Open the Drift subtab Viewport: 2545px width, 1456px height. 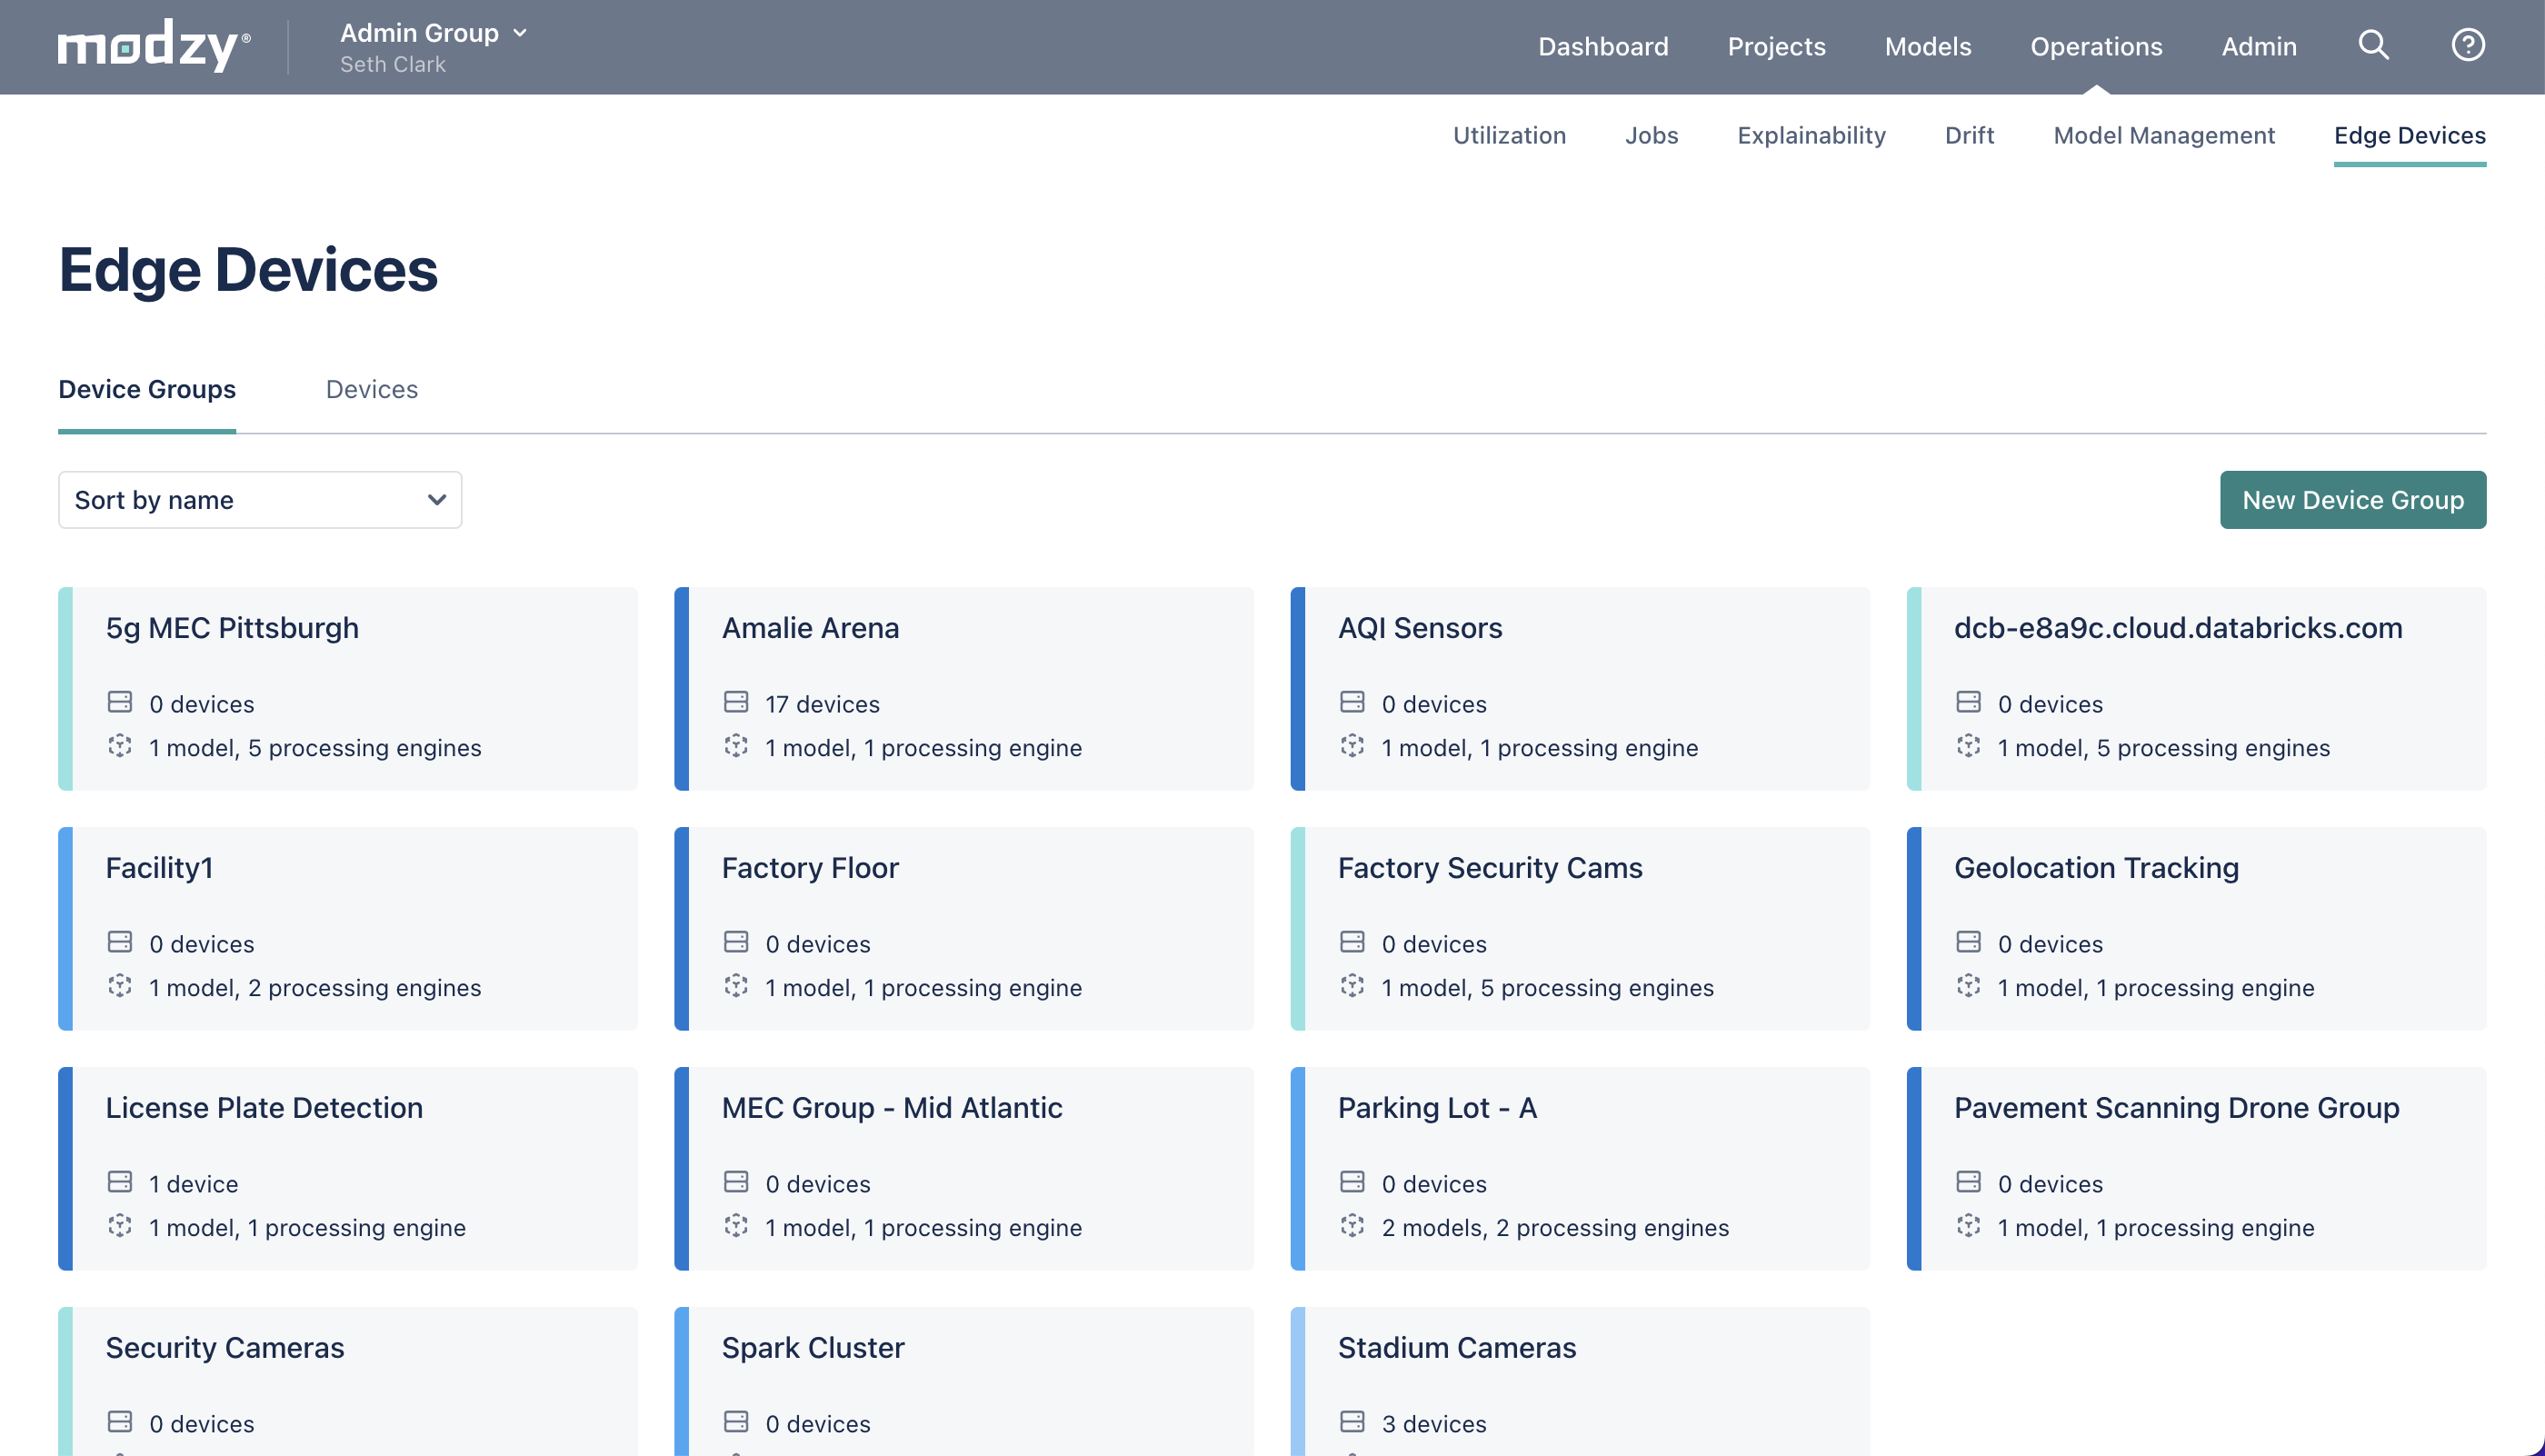coord(1968,135)
